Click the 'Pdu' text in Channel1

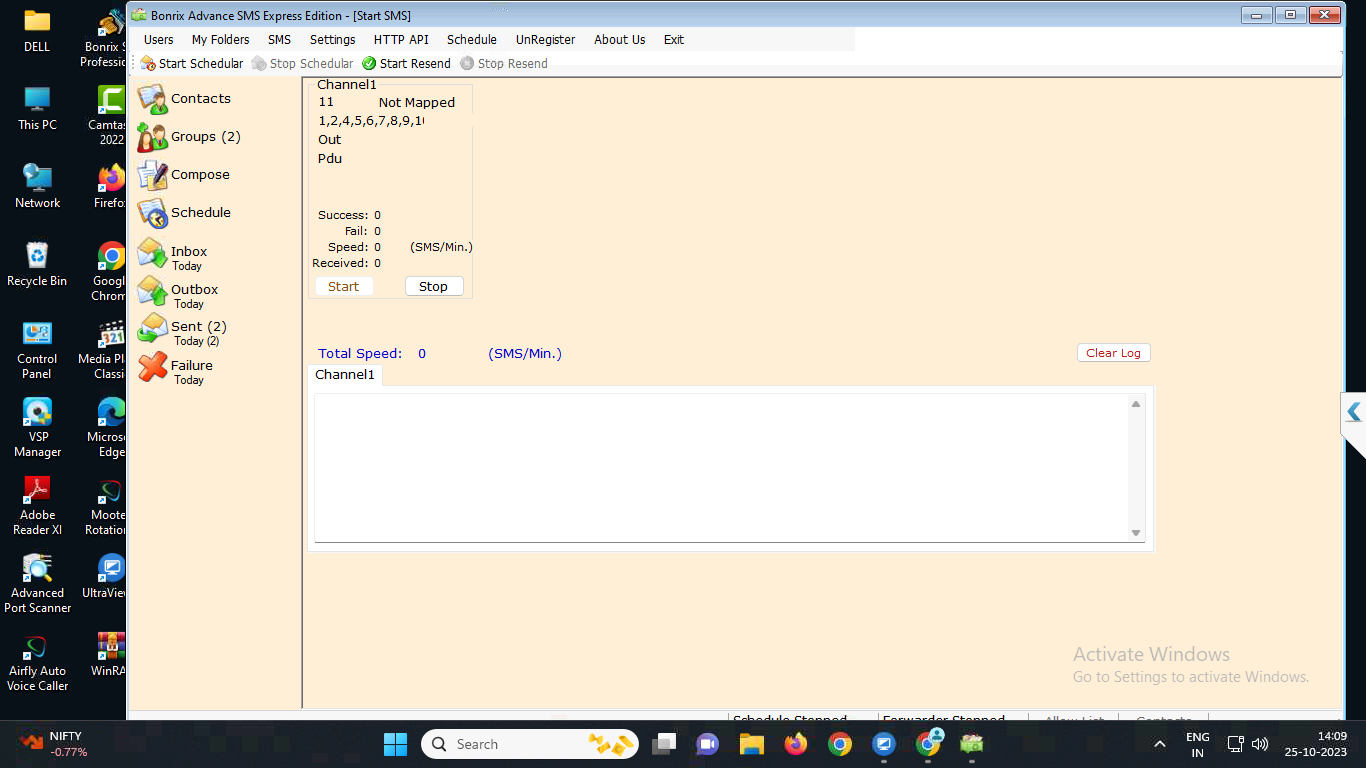330,159
